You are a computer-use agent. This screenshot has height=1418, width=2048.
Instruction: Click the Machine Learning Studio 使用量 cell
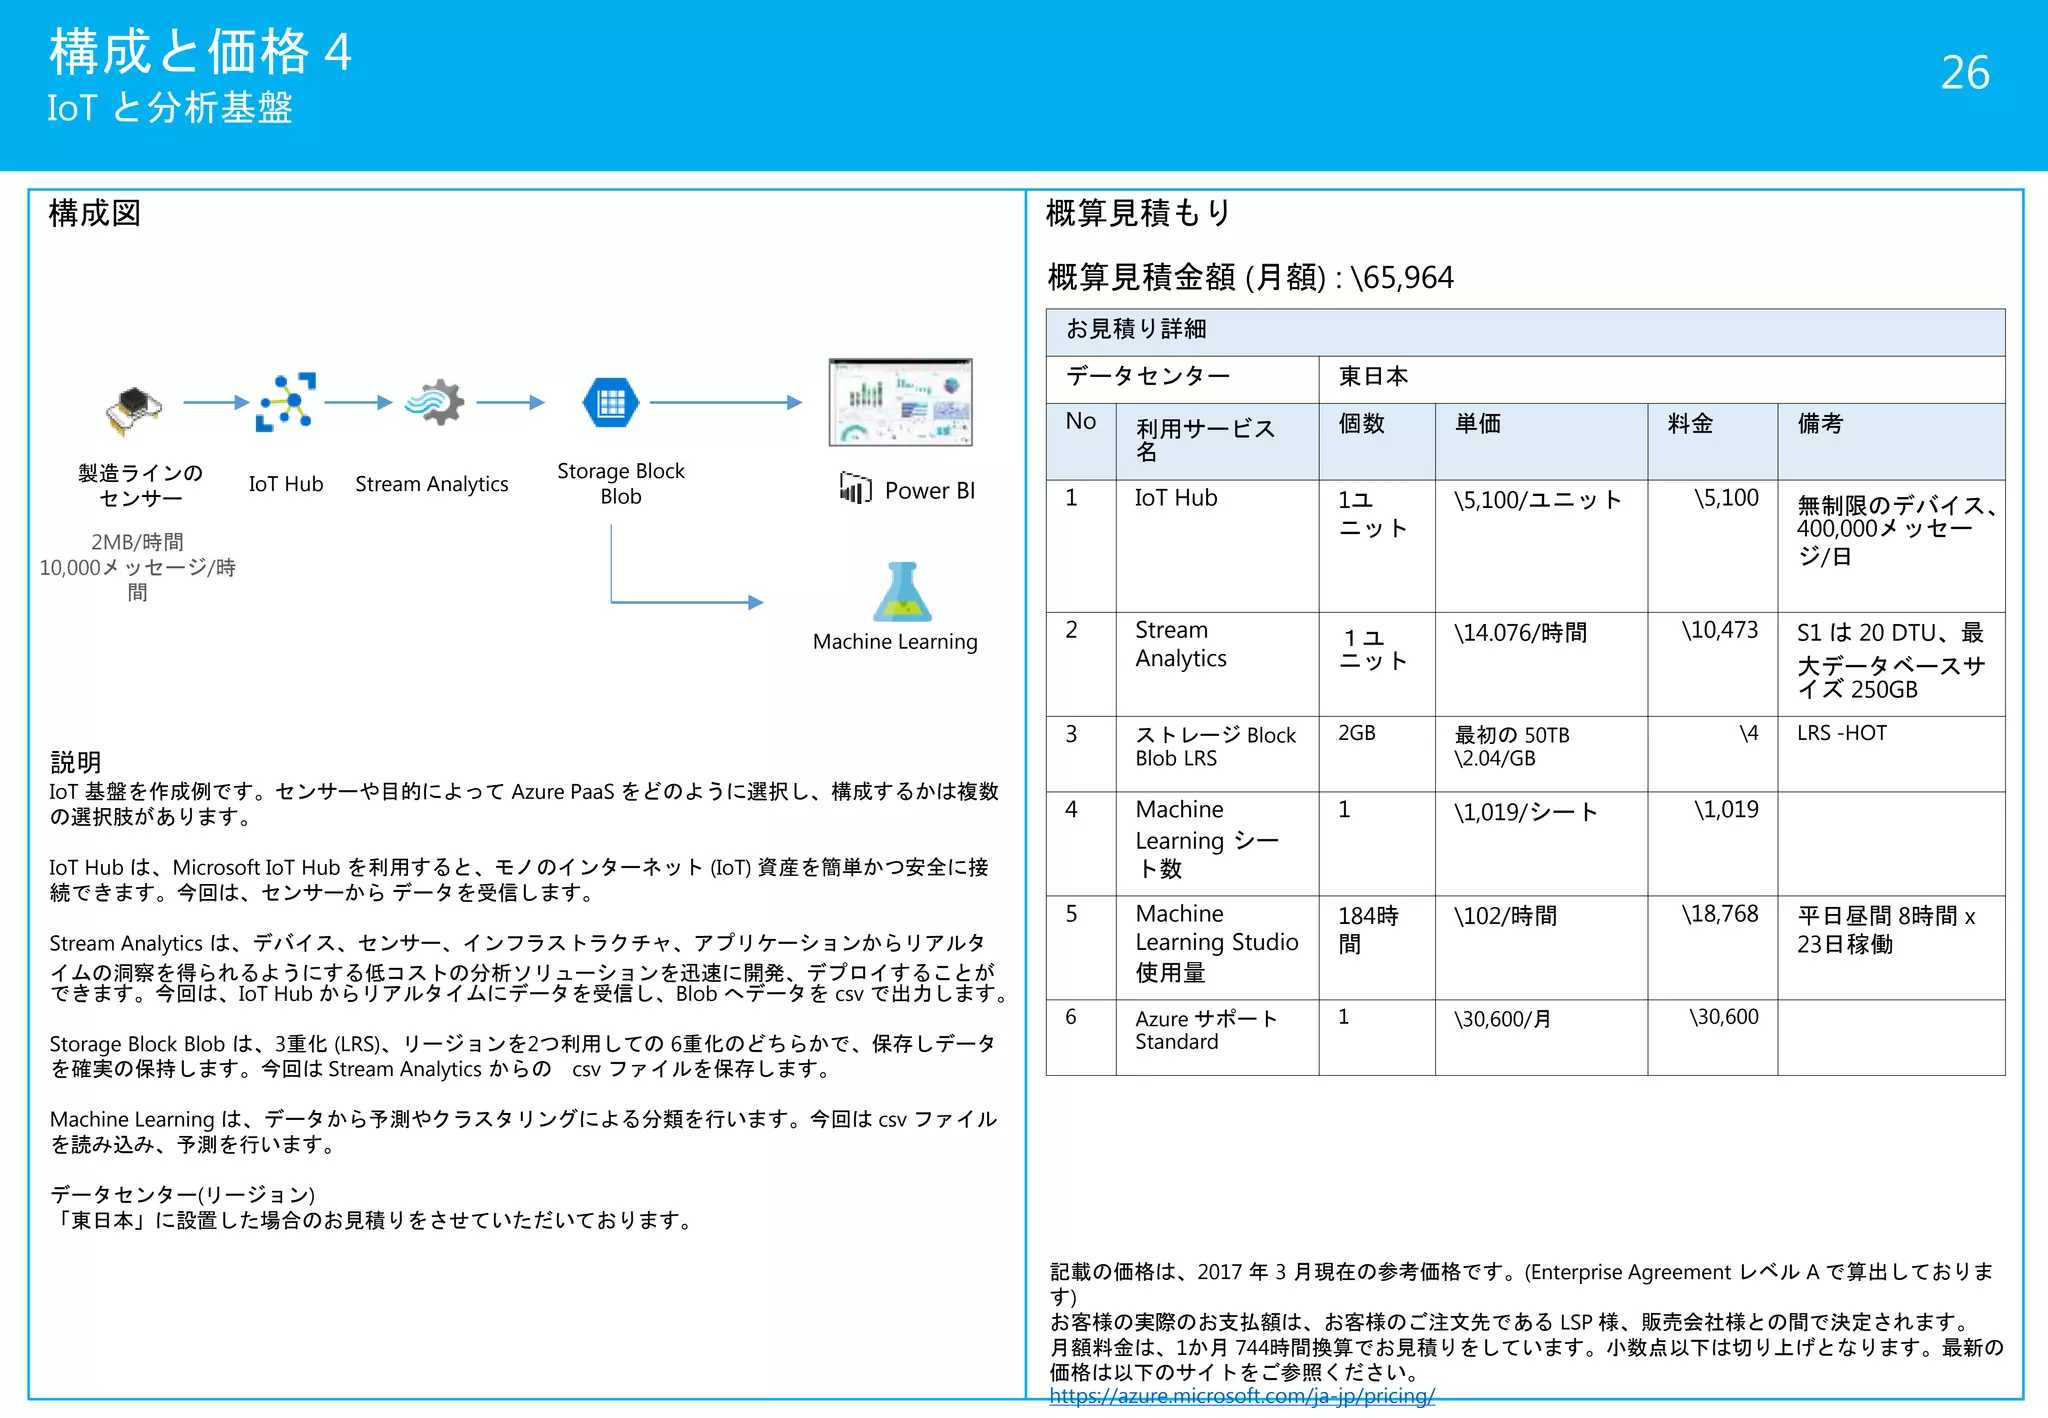pyautogui.click(x=1217, y=948)
